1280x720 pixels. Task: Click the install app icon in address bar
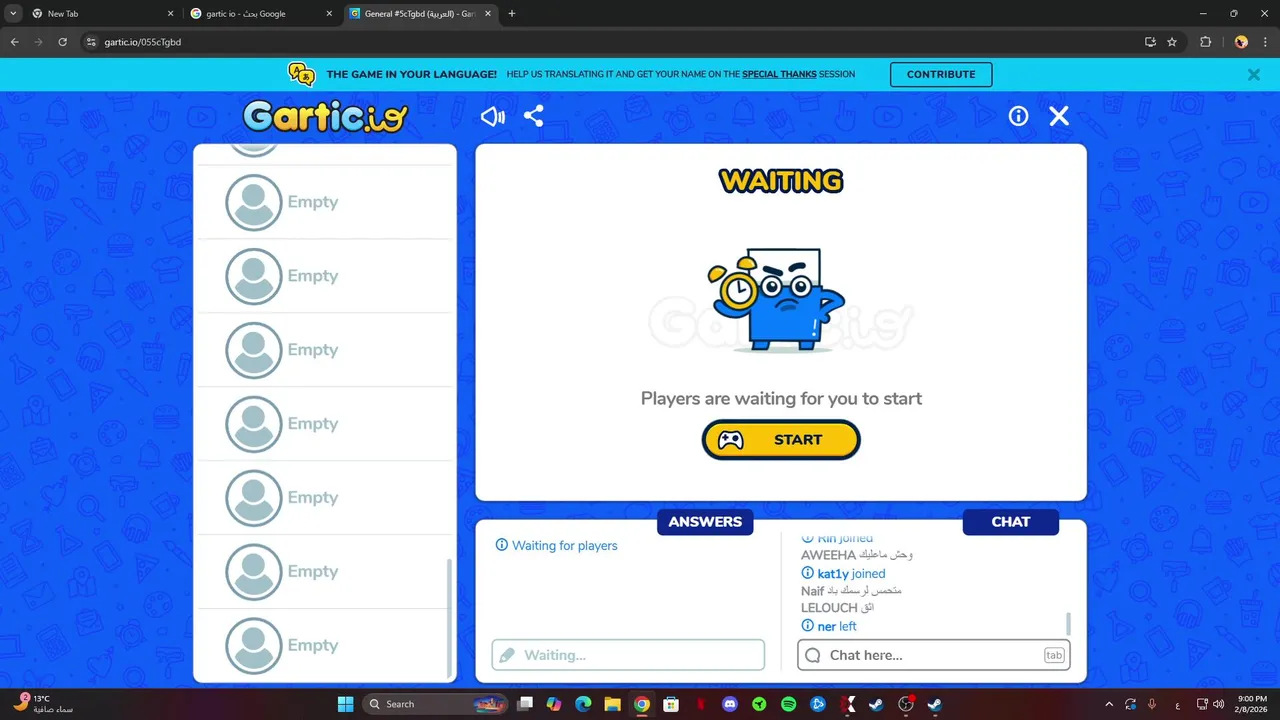coord(1150,42)
